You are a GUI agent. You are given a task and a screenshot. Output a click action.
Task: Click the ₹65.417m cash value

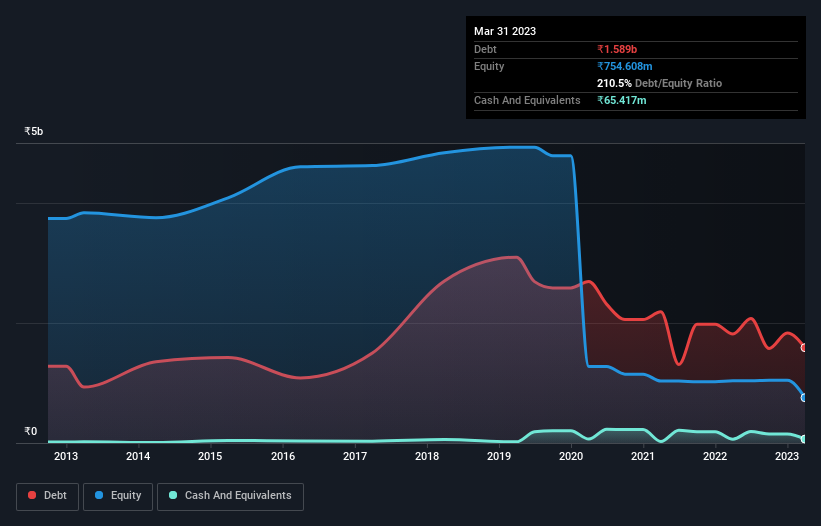click(622, 100)
